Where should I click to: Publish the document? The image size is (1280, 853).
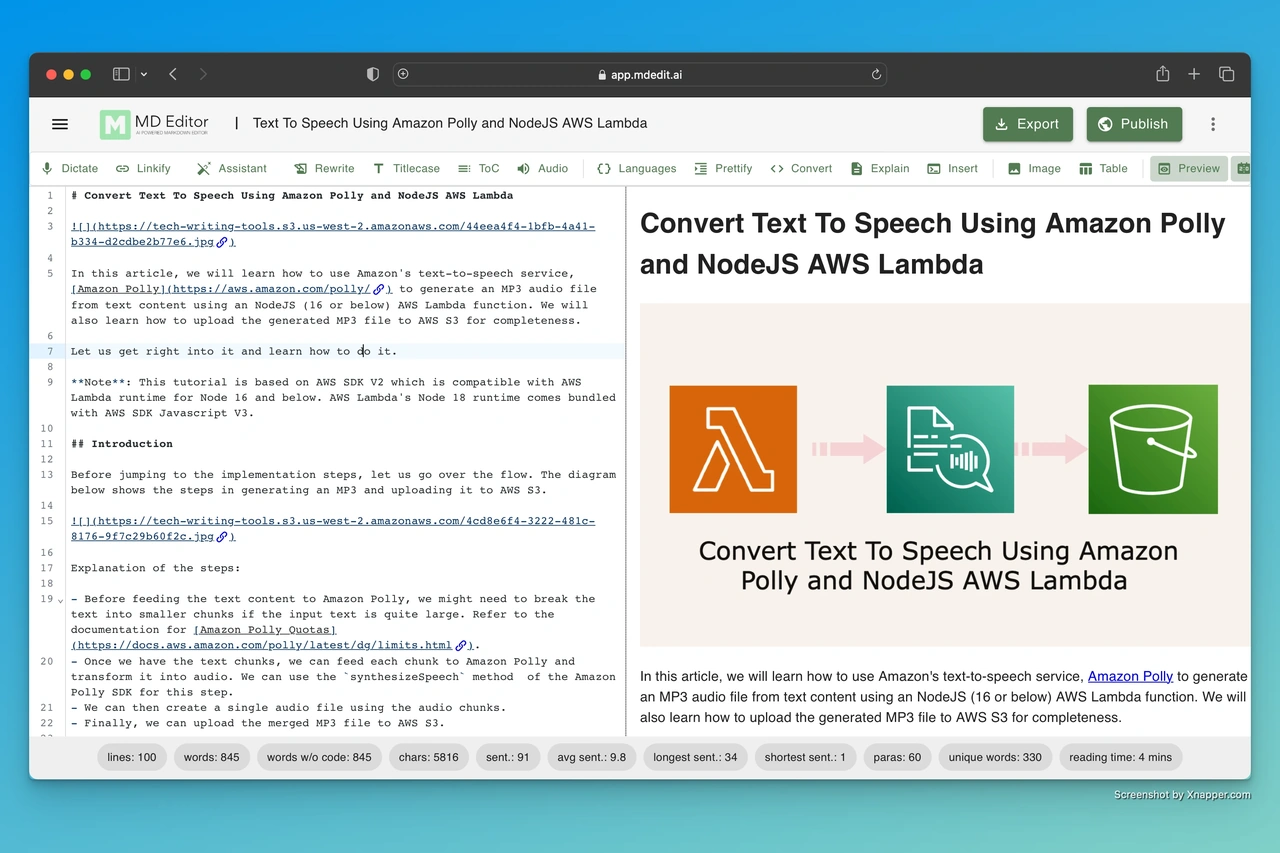point(1134,124)
